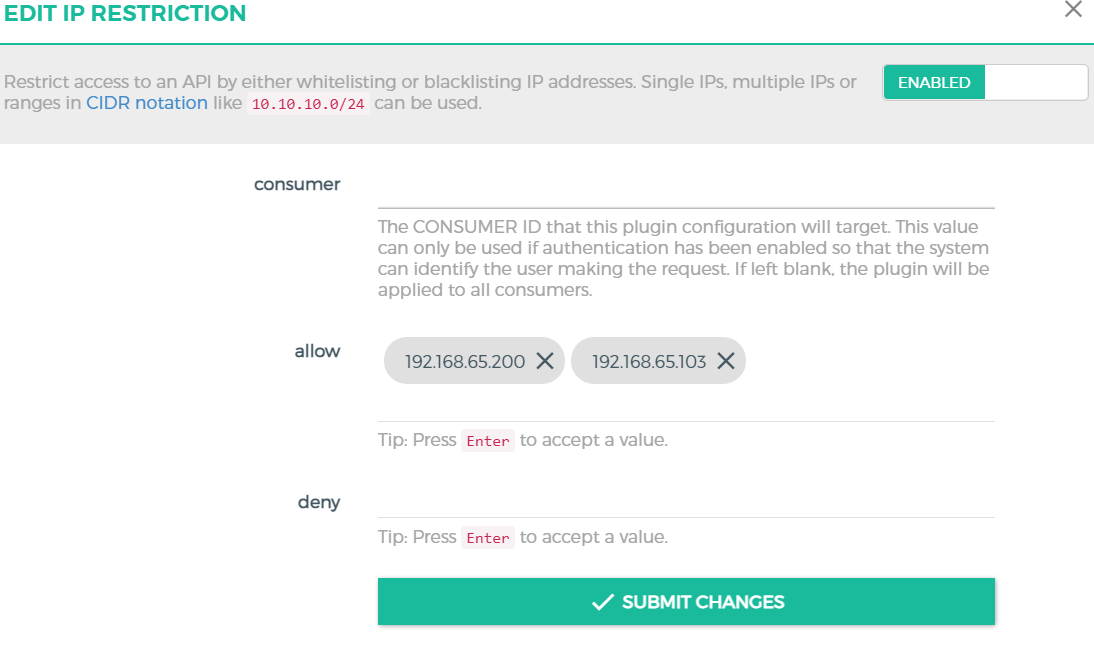This screenshot has height=649, width=1094.
Task: Select the 192.168.65.103 chip text
Action: pyautogui.click(x=649, y=361)
